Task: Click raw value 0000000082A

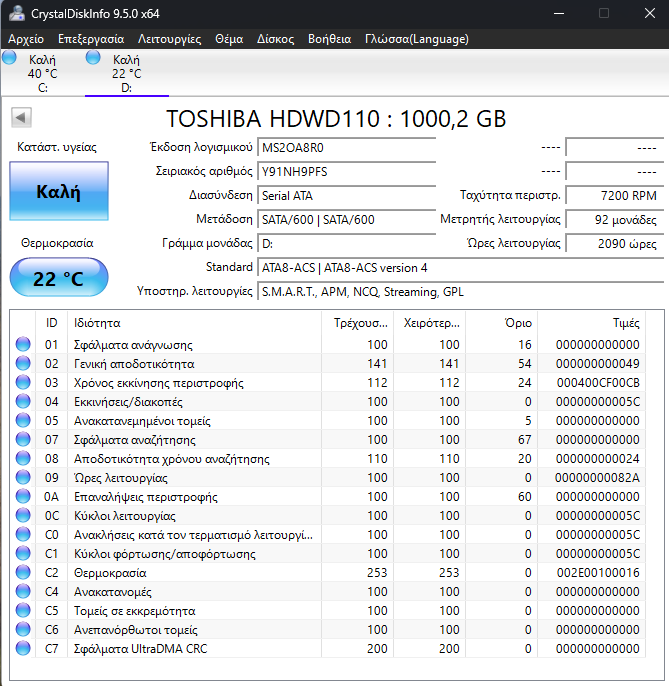Action: coord(597,478)
